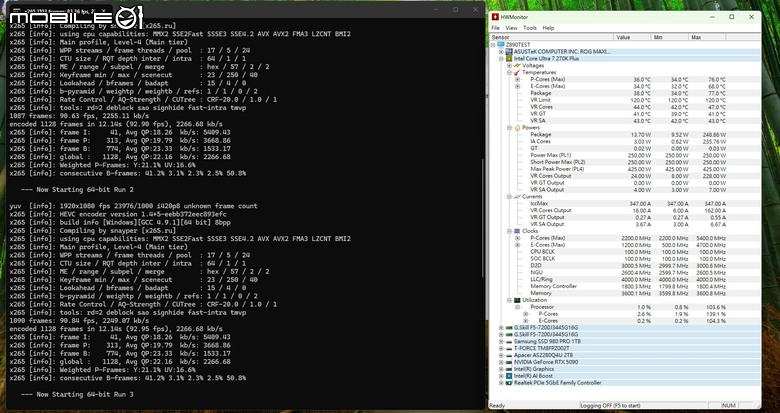The height and width of the screenshot is (413, 780).
Task: Click the Intel(R) AI Boost icon
Action: tap(509, 376)
